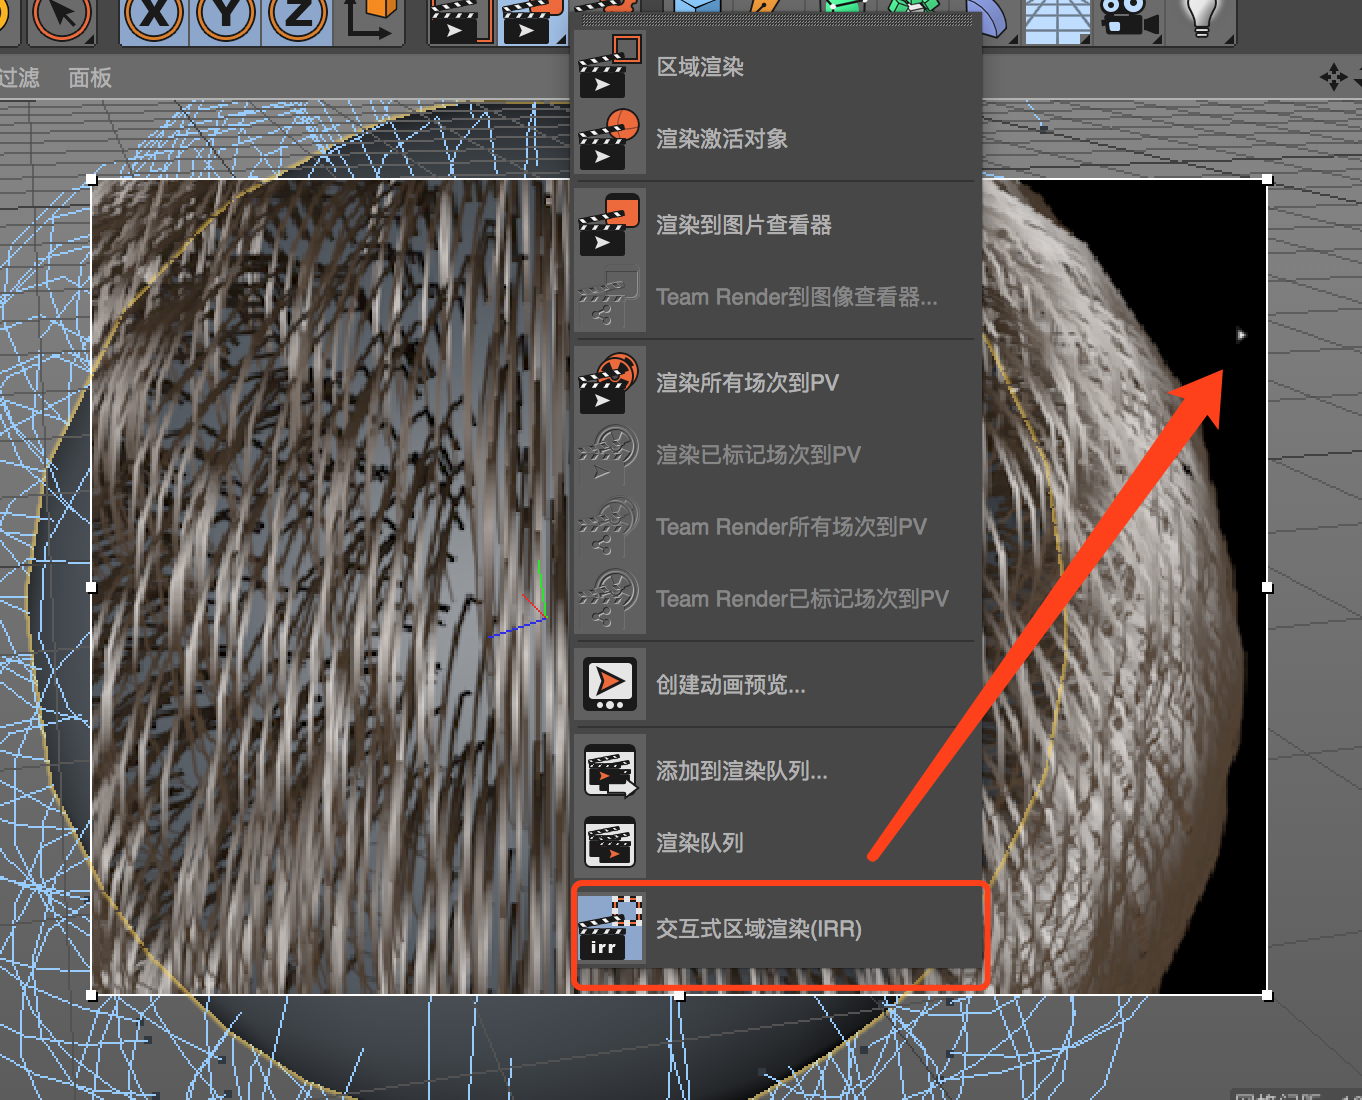
Task: Select the render to Picture Viewer toolbar icon
Action: (529, 20)
